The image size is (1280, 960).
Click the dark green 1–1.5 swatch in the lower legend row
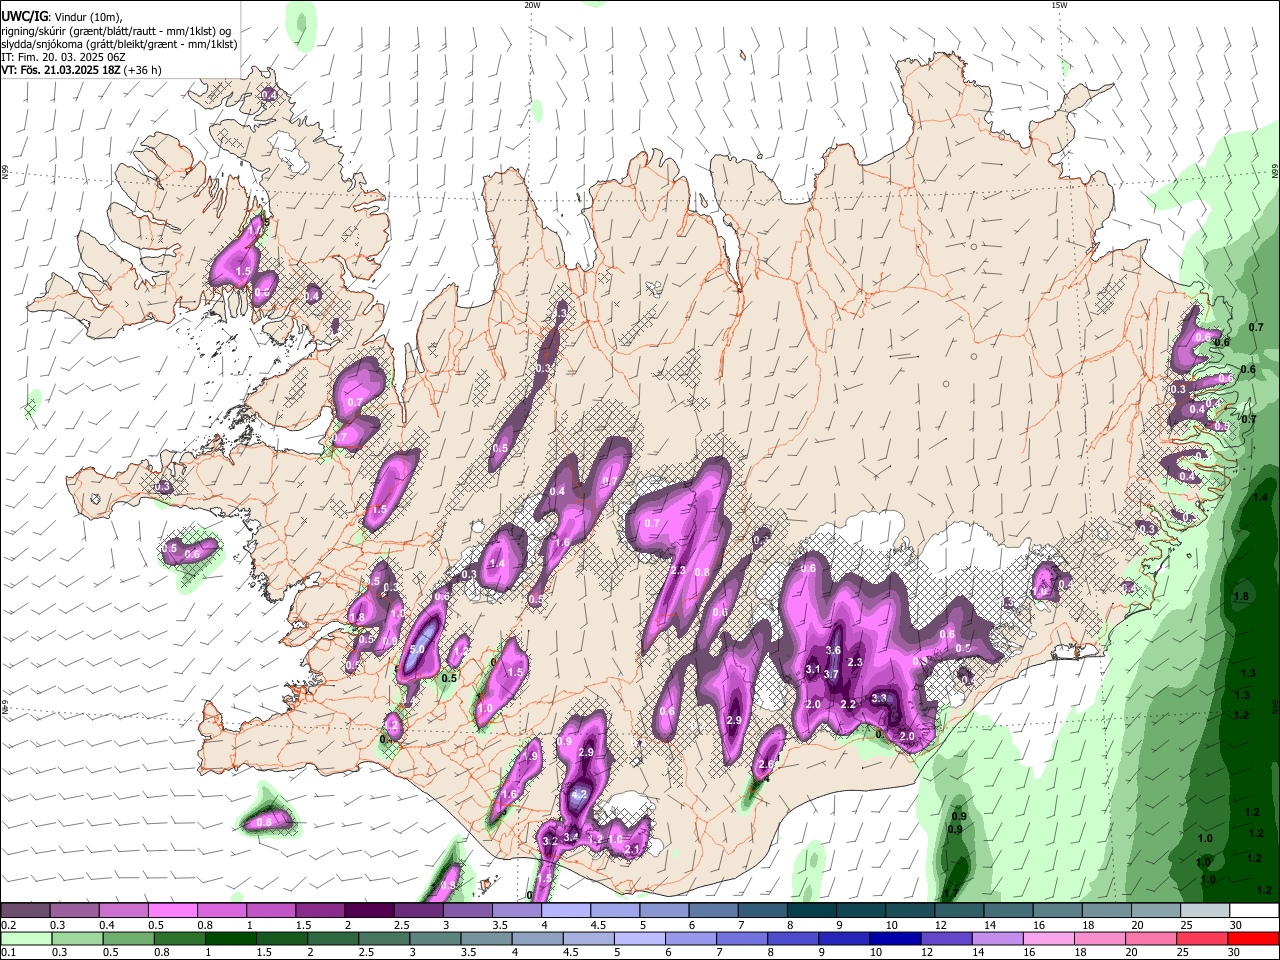(x=229, y=939)
